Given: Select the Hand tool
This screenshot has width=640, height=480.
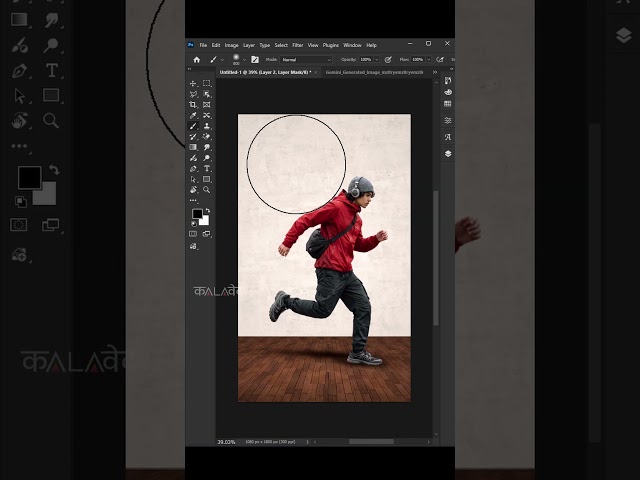Looking at the screenshot, I should 193,190.
